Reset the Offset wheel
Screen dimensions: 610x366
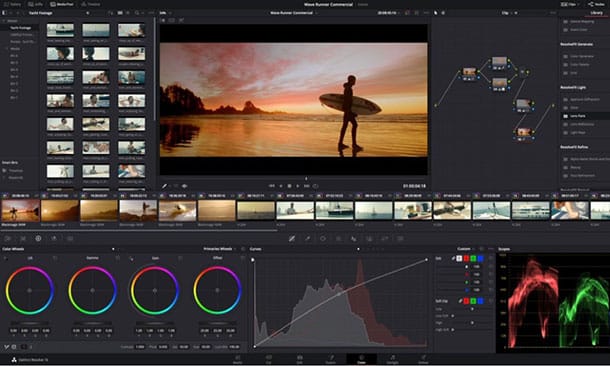coord(243,258)
